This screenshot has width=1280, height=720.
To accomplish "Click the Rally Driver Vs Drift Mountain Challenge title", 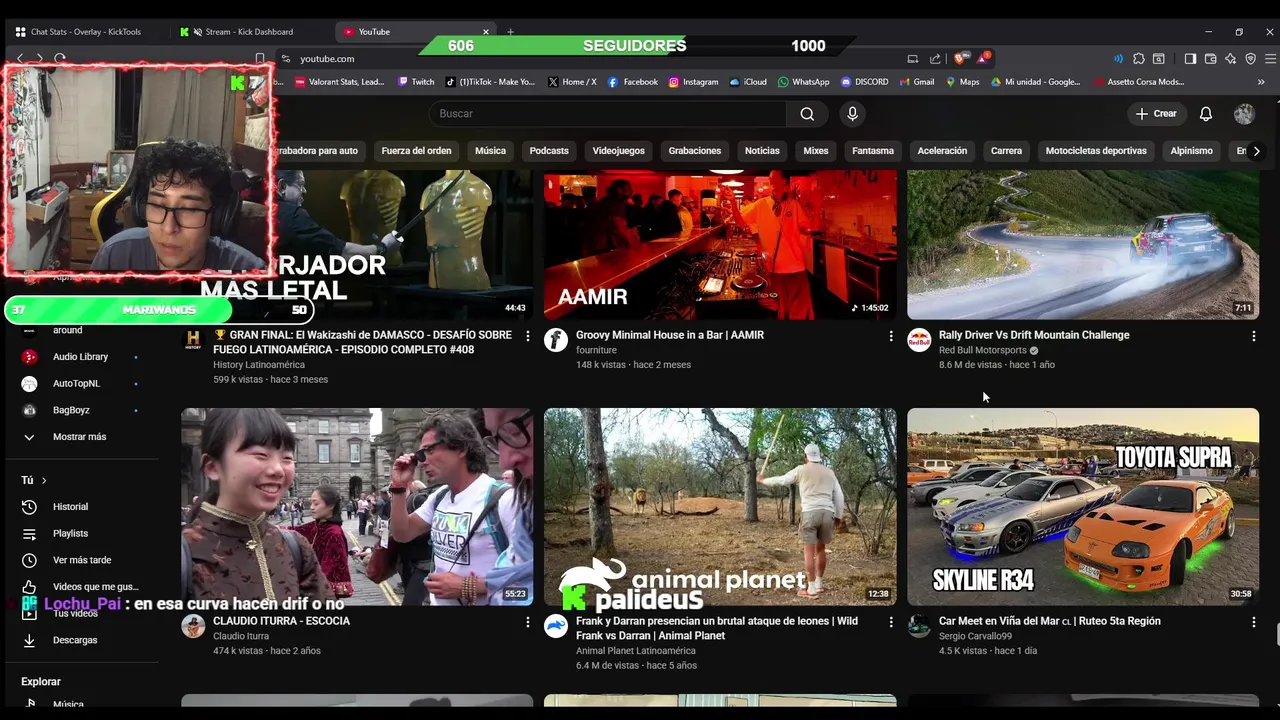I will [1034, 335].
